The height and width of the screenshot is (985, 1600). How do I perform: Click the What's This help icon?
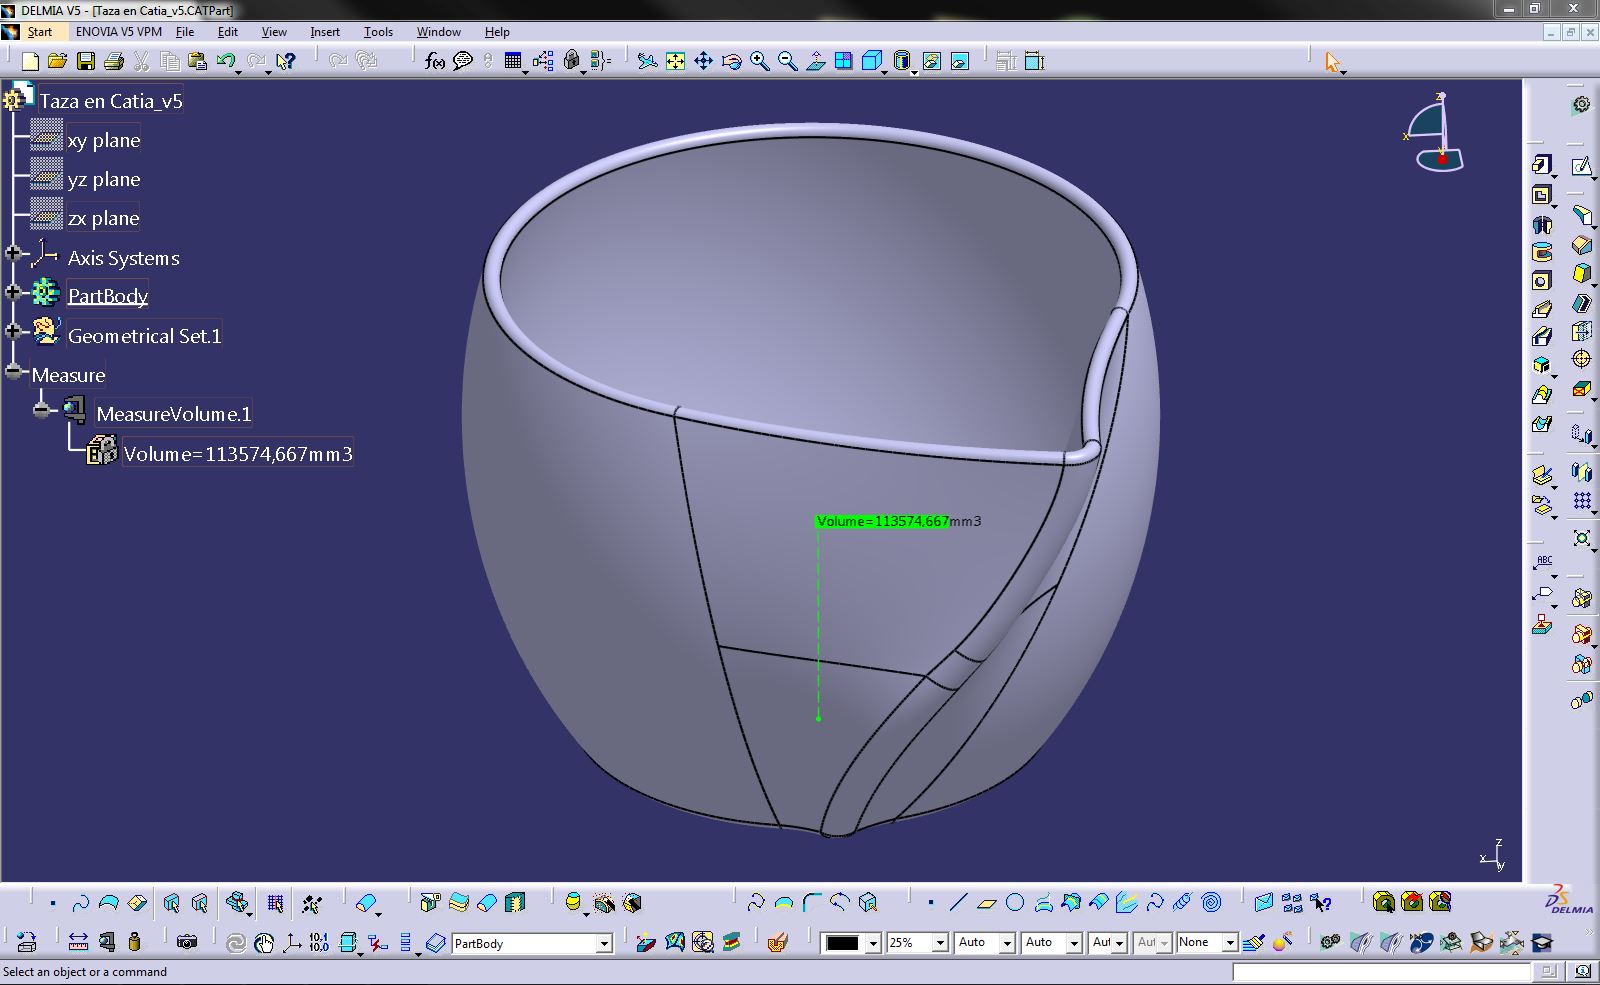286,61
